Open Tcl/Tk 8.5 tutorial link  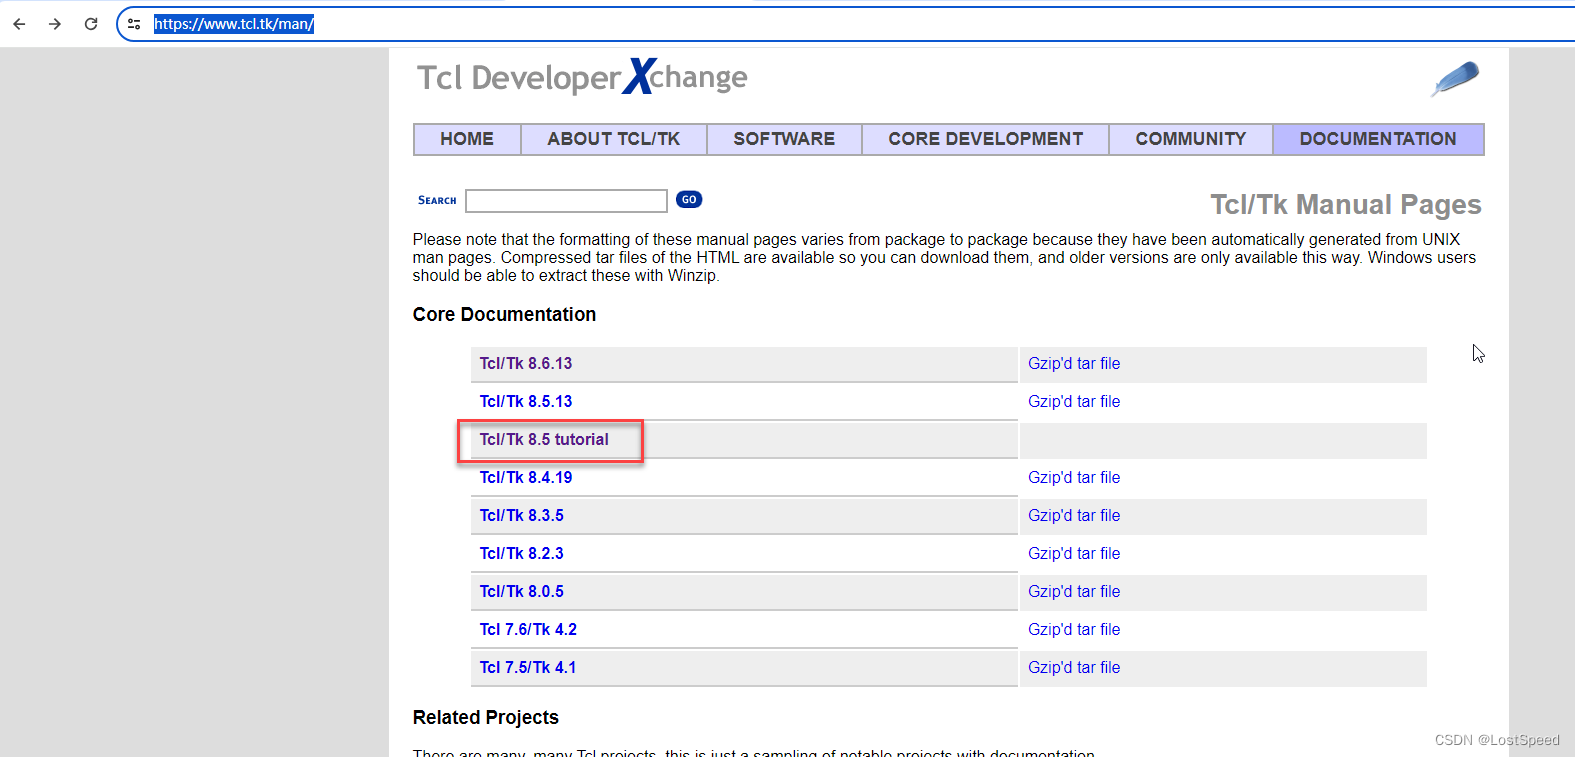tap(544, 440)
